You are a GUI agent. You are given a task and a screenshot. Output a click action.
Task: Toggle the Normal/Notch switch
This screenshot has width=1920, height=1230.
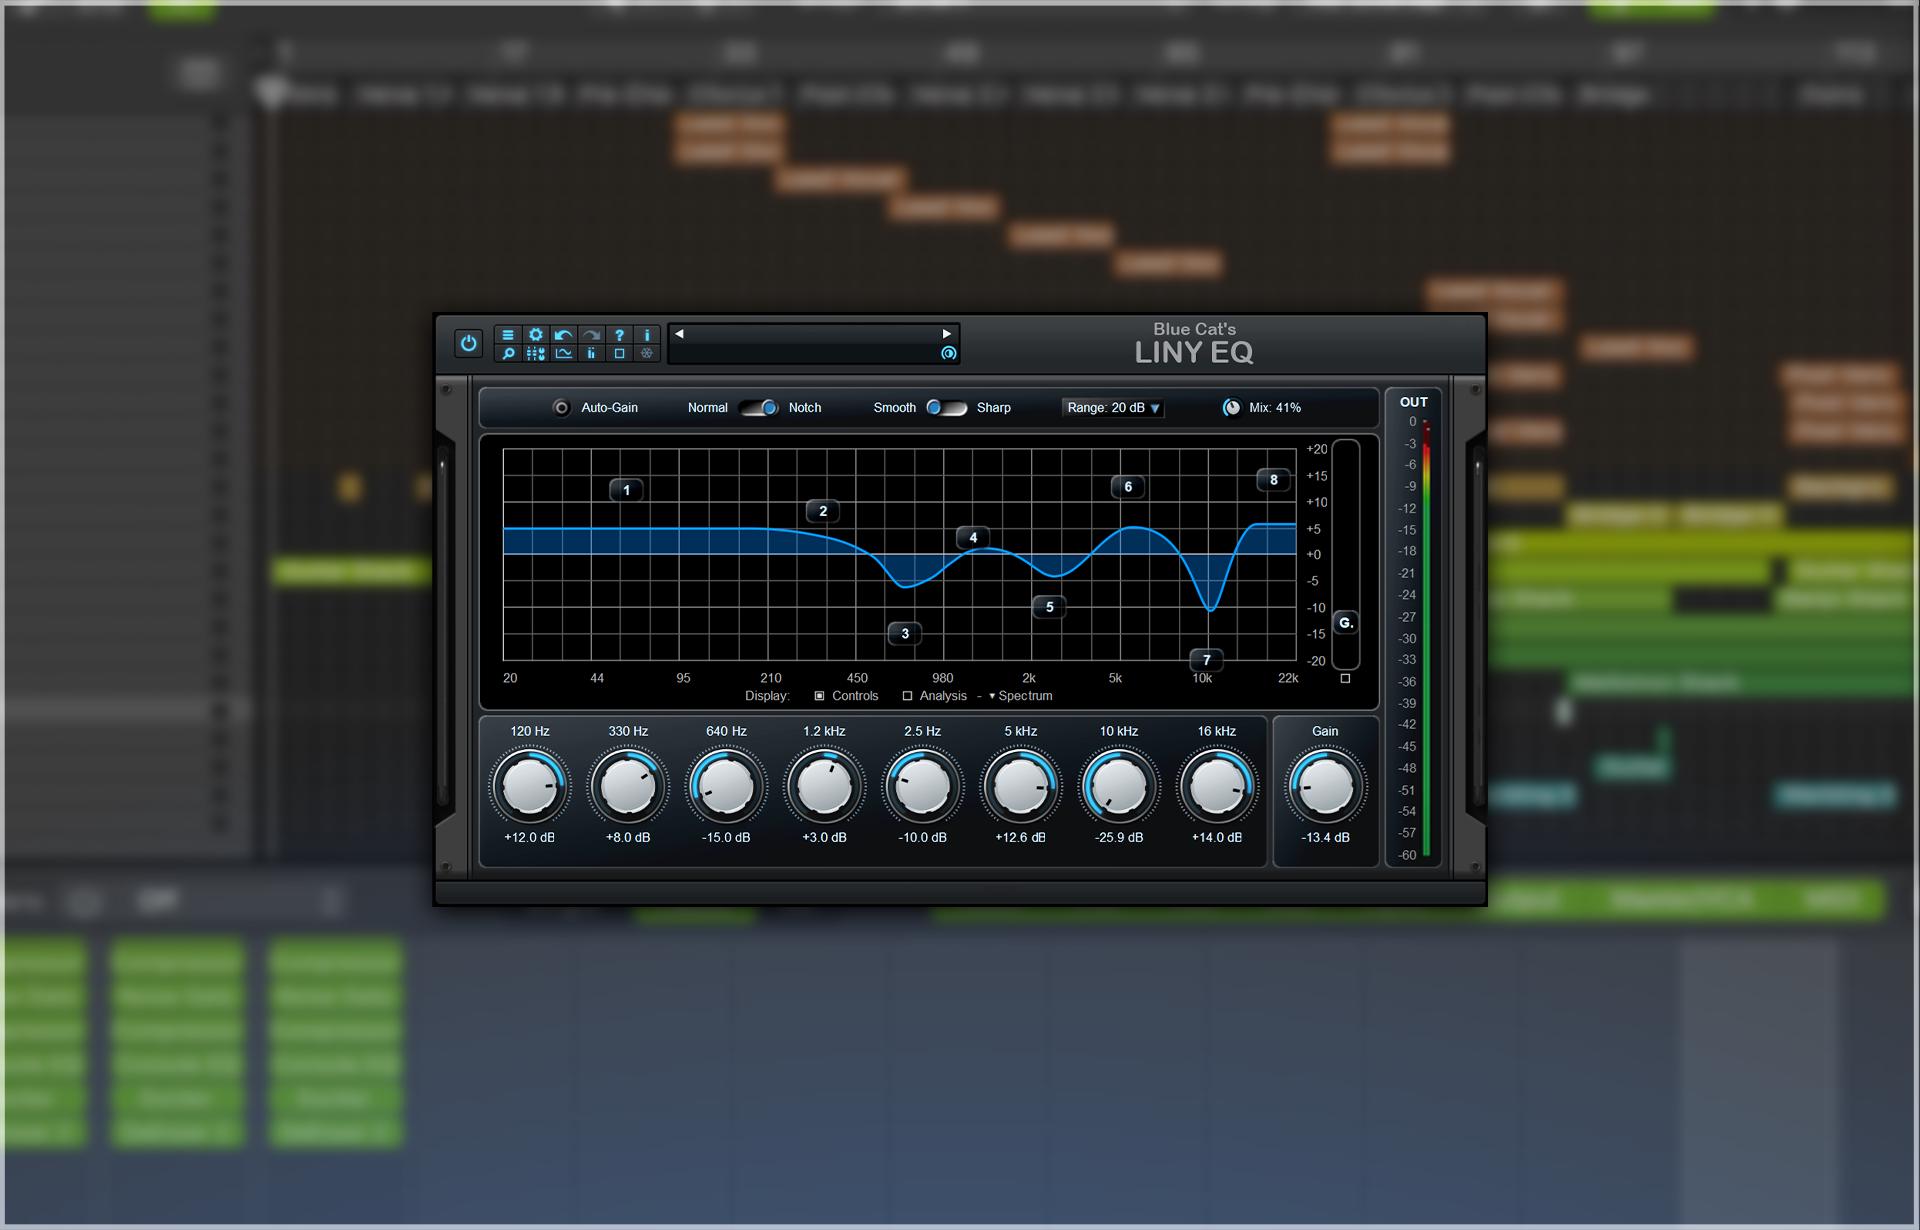click(759, 408)
